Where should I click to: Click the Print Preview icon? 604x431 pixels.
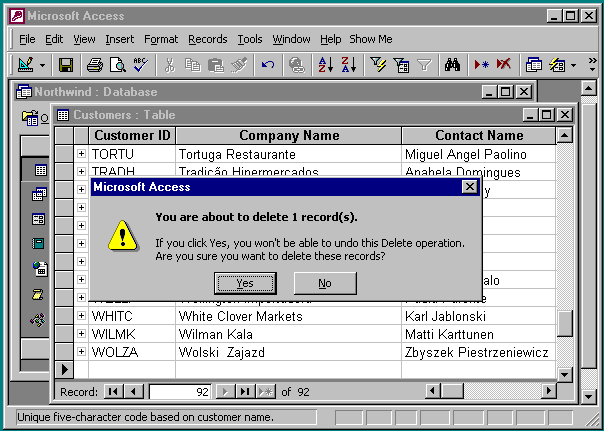click(117, 65)
